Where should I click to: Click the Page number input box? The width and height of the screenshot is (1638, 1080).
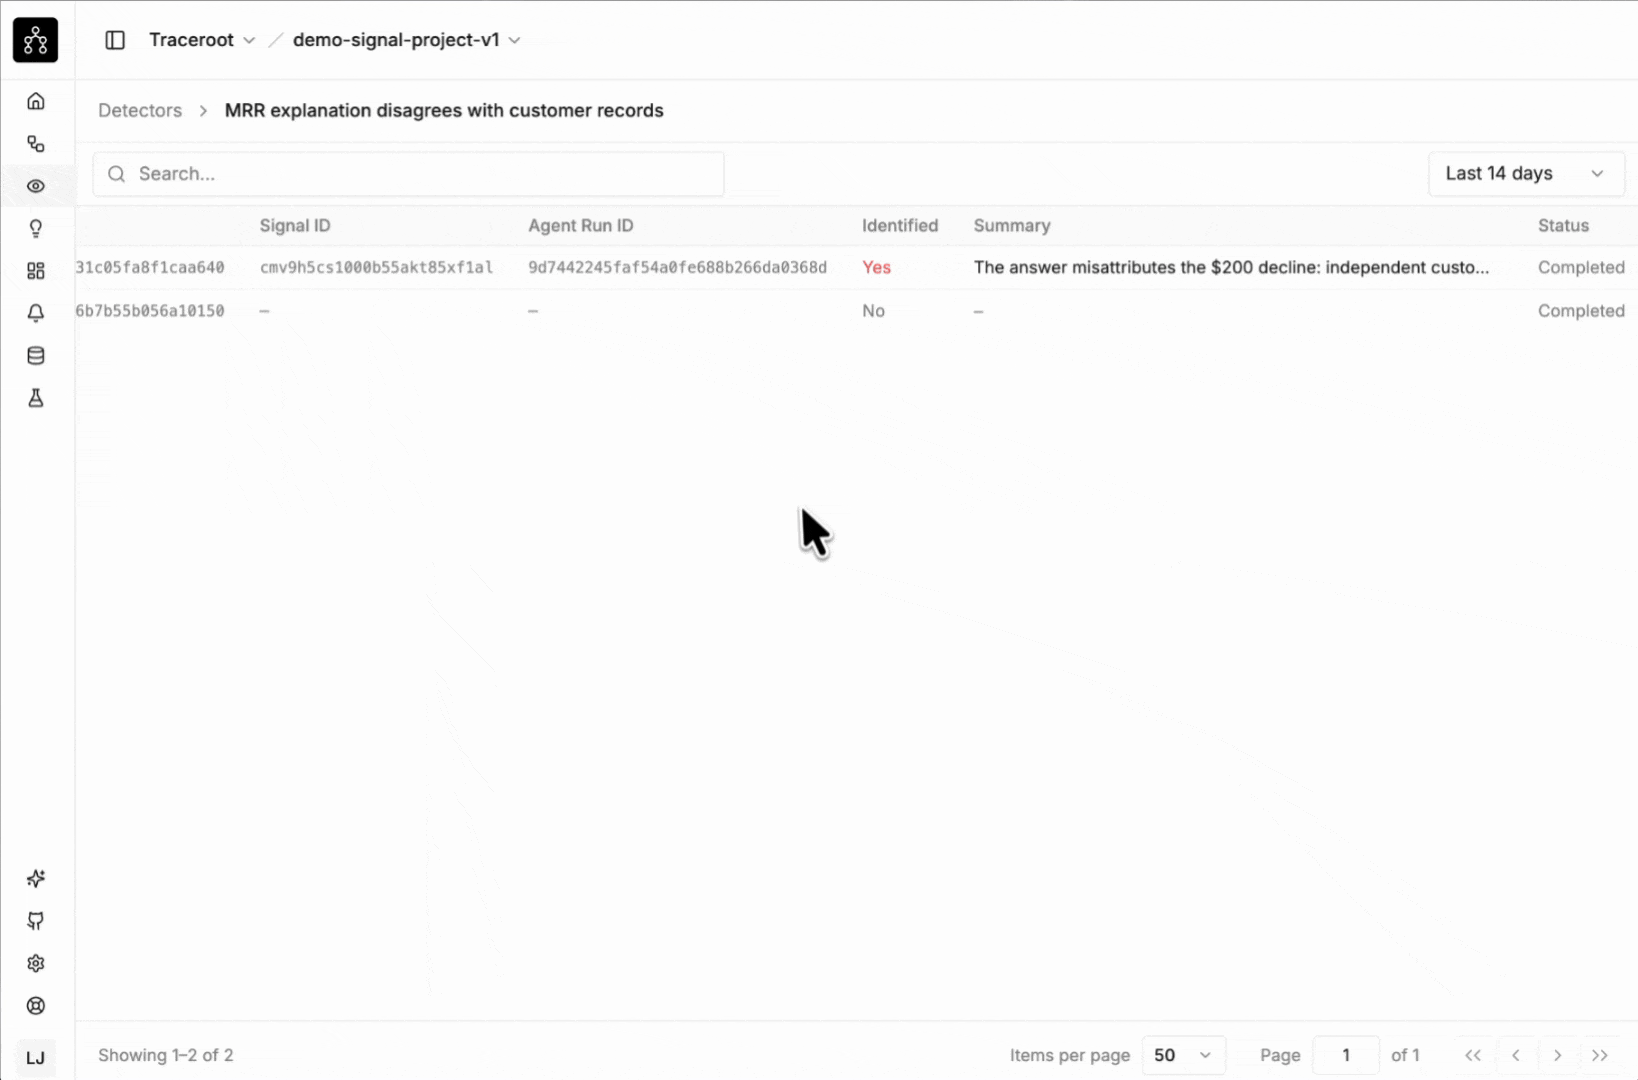point(1346,1055)
